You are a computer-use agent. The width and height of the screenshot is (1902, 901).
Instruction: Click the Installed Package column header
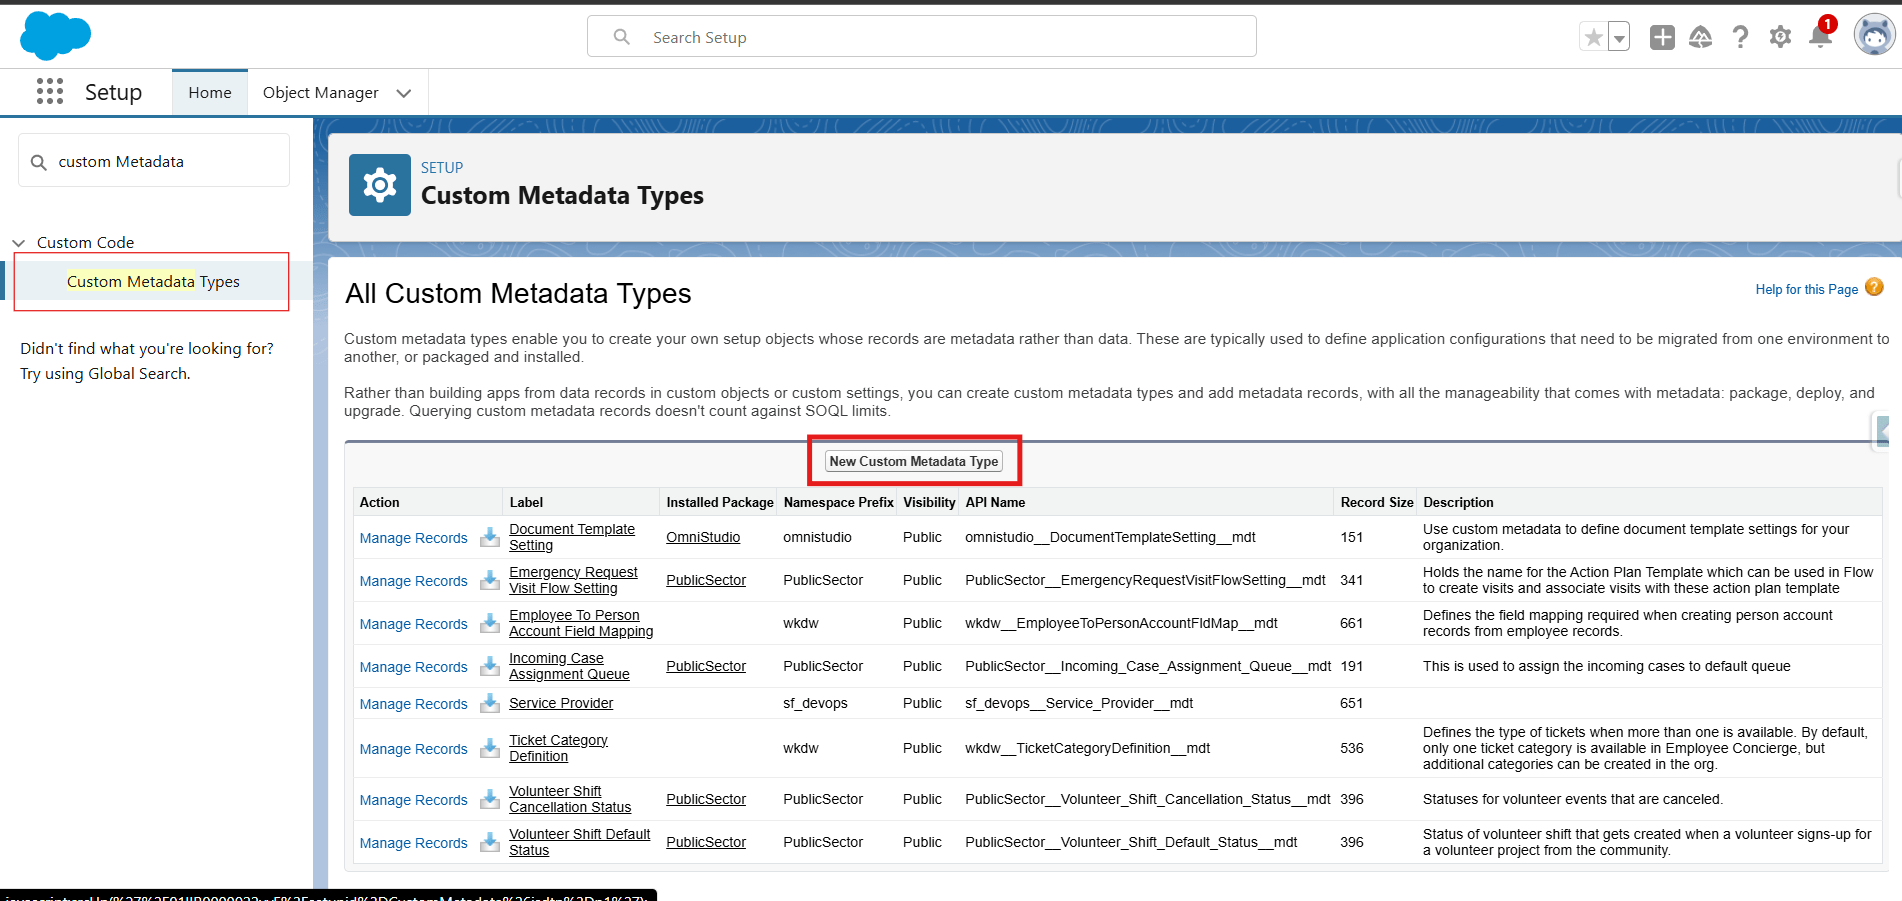tap(720, 502)
